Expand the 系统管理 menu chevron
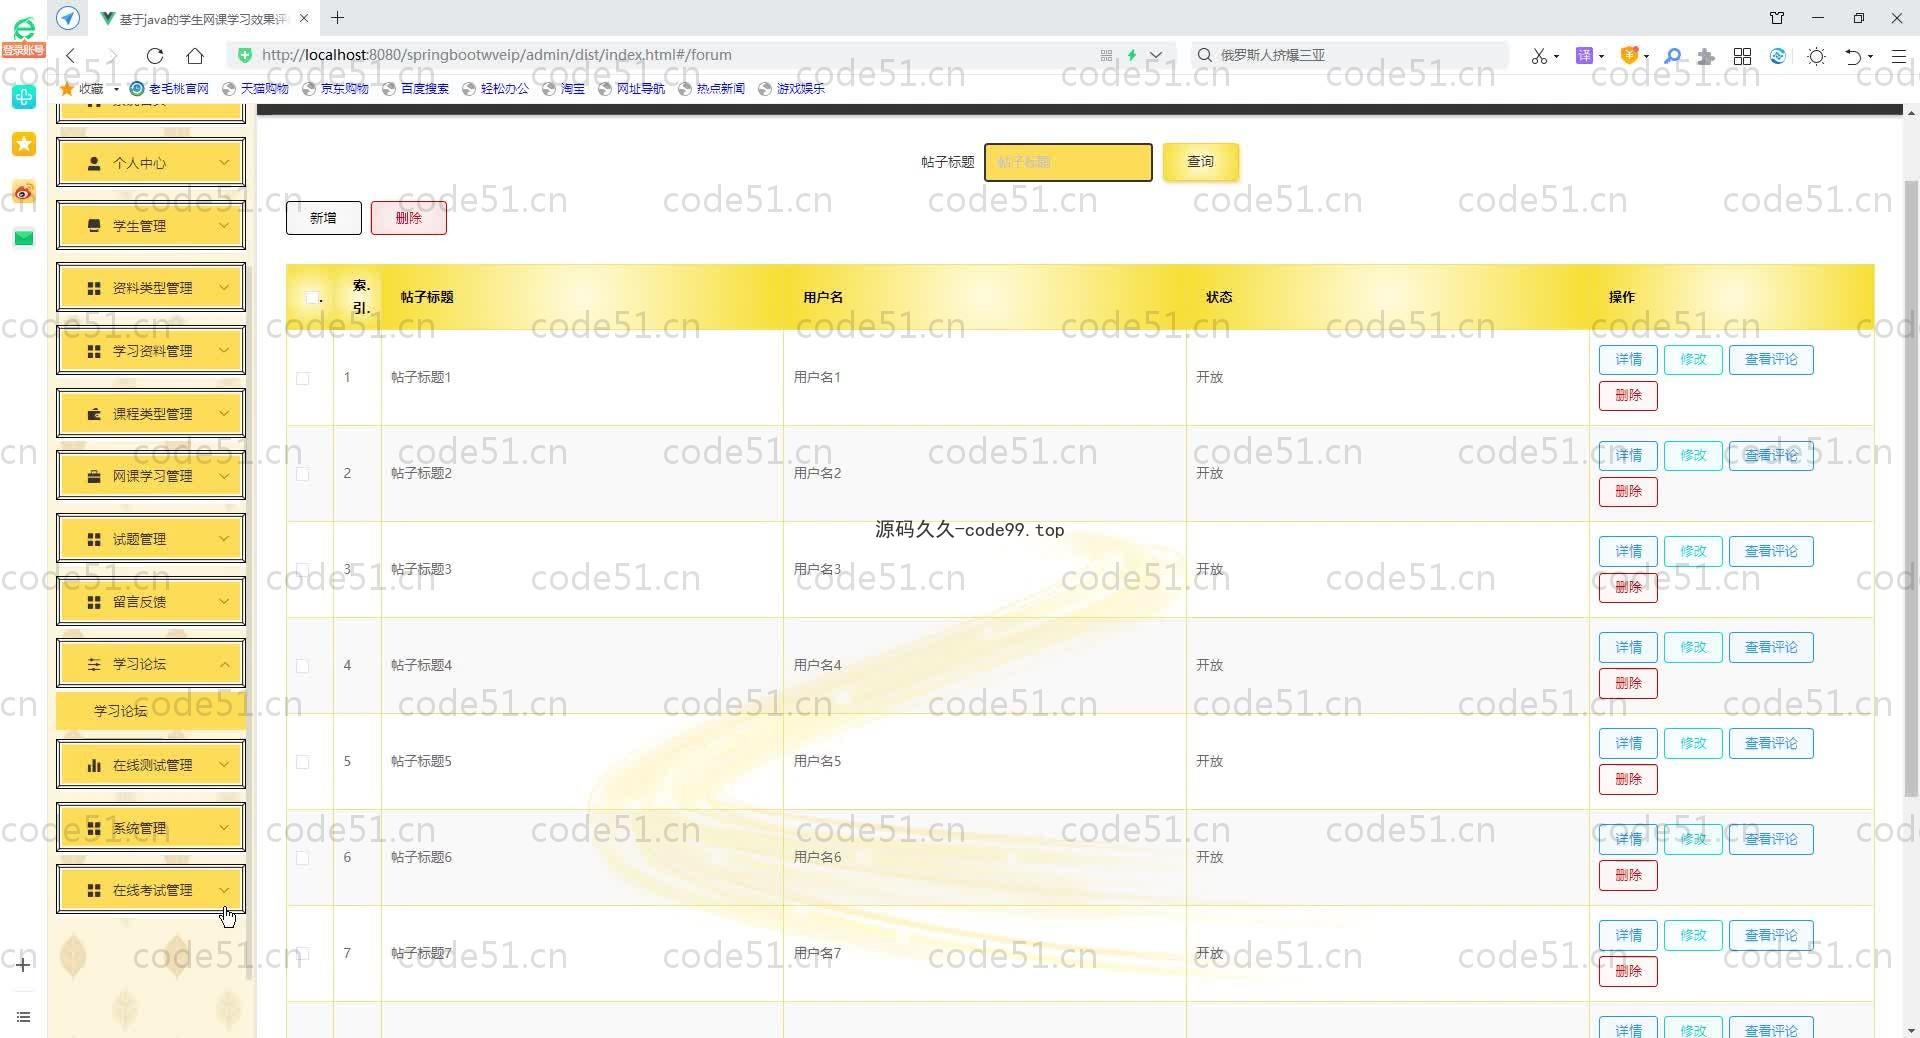Screen dimensions: 1920x1038 click(224, 828)
